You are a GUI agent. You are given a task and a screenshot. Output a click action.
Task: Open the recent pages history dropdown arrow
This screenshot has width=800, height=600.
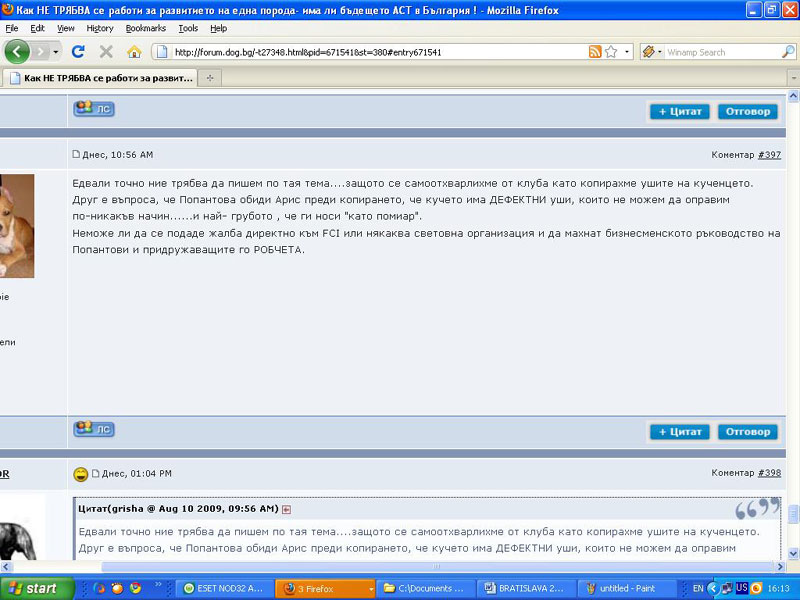pyautogui.click(x=56, y=52)
